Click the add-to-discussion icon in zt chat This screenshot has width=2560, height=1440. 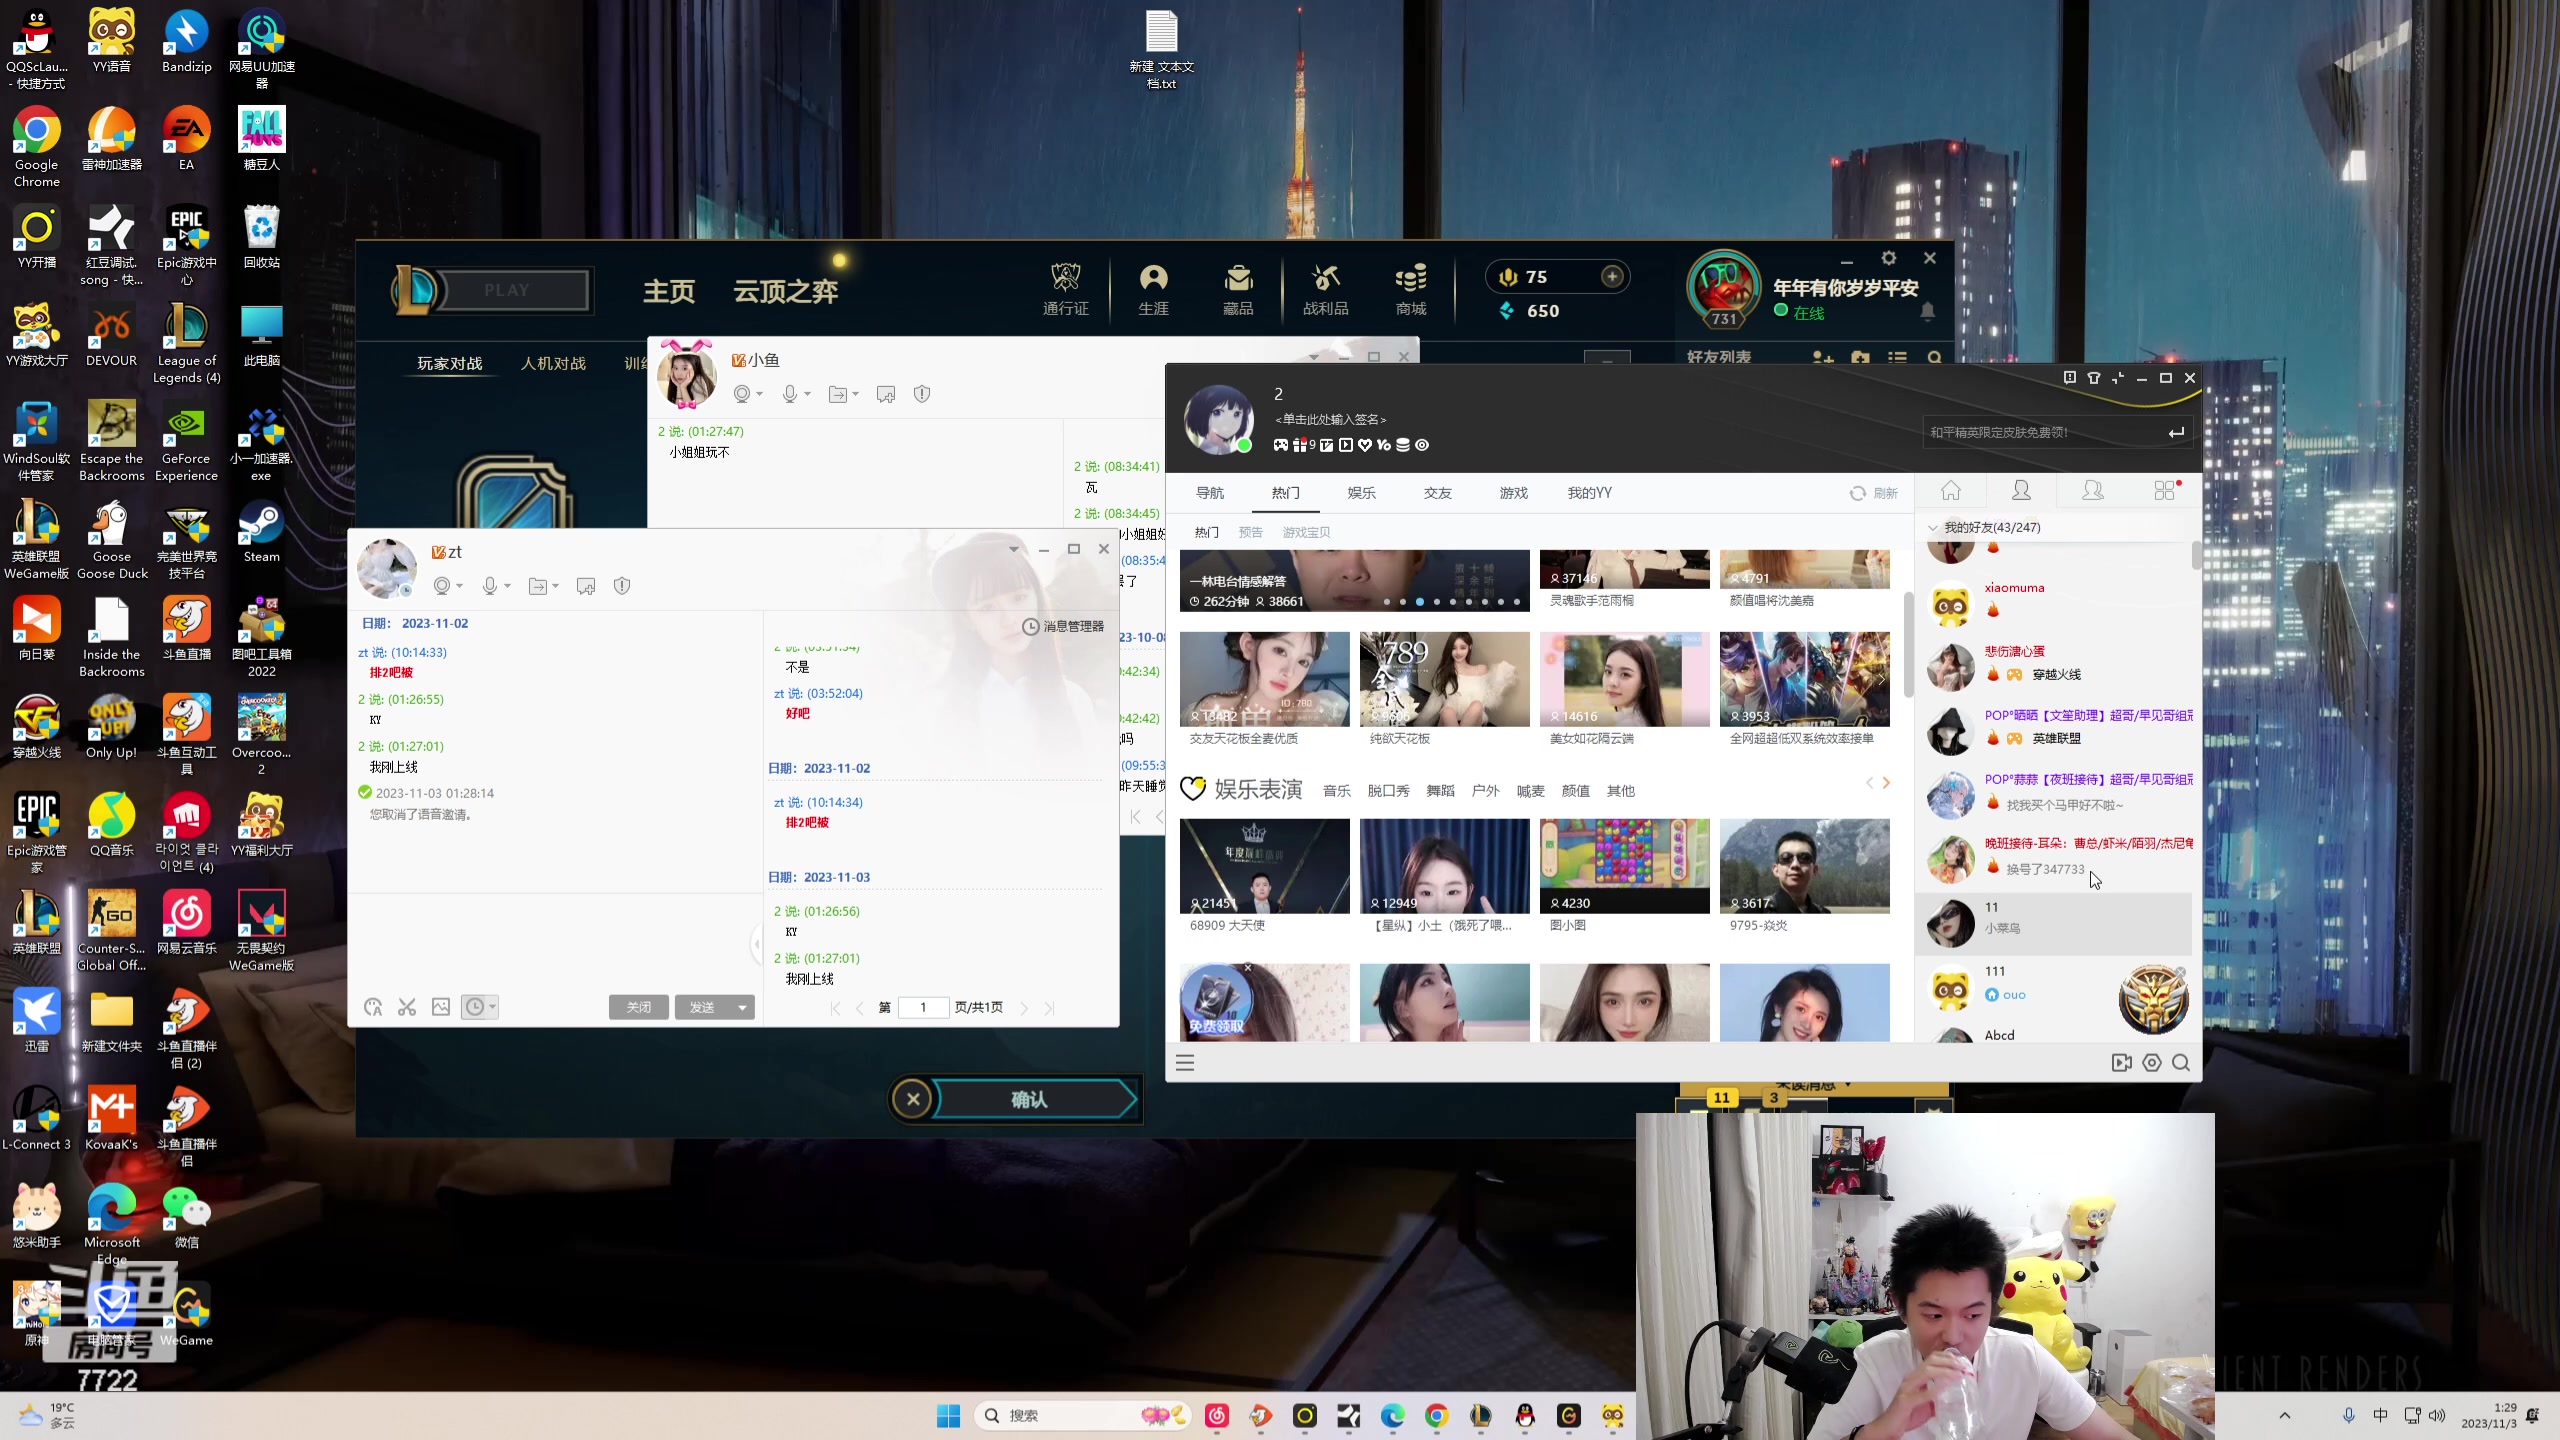[586, 586]
